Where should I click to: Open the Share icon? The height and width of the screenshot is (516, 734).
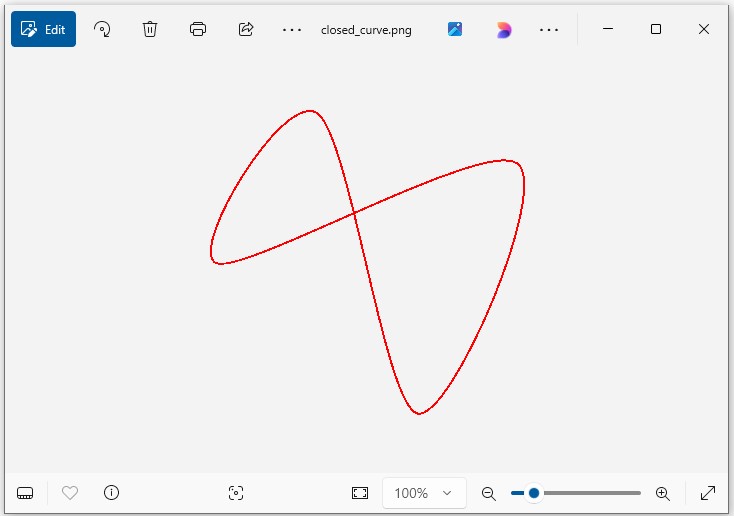coord(246,29)
